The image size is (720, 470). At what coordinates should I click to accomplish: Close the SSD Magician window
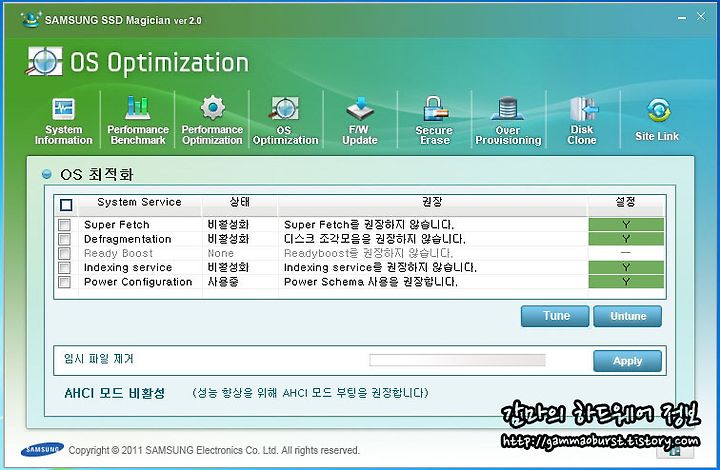click(x=701, y=17)
